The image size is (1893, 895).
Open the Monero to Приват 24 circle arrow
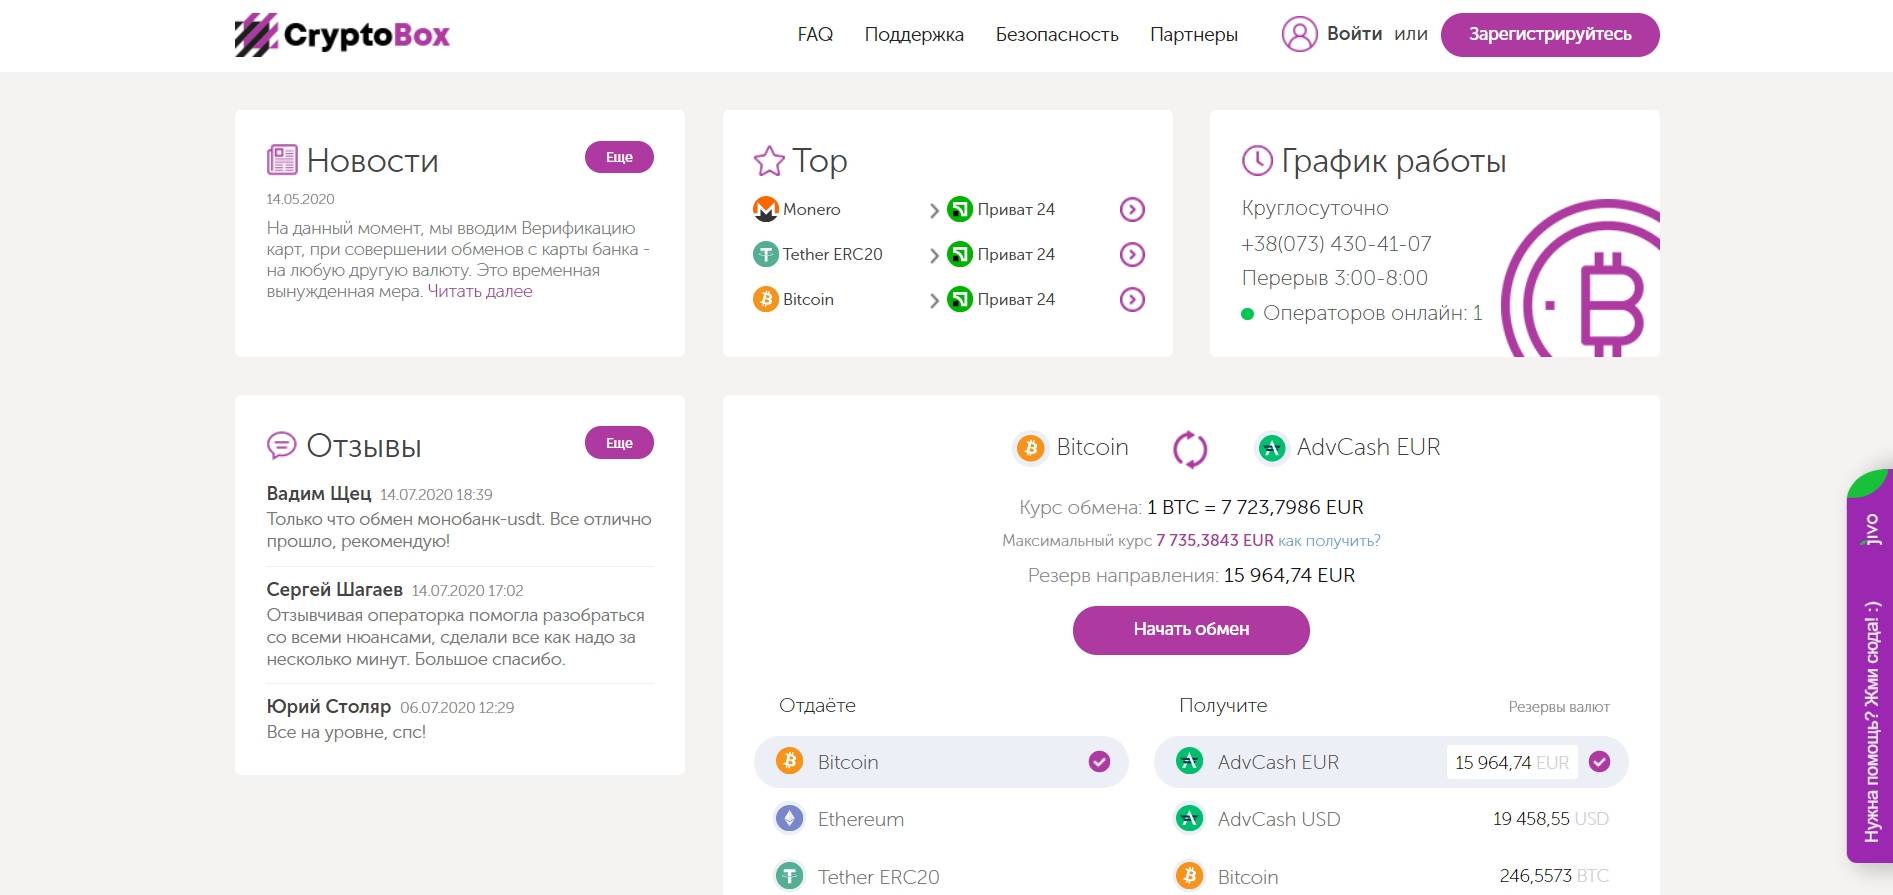[x=1132, y=209]
